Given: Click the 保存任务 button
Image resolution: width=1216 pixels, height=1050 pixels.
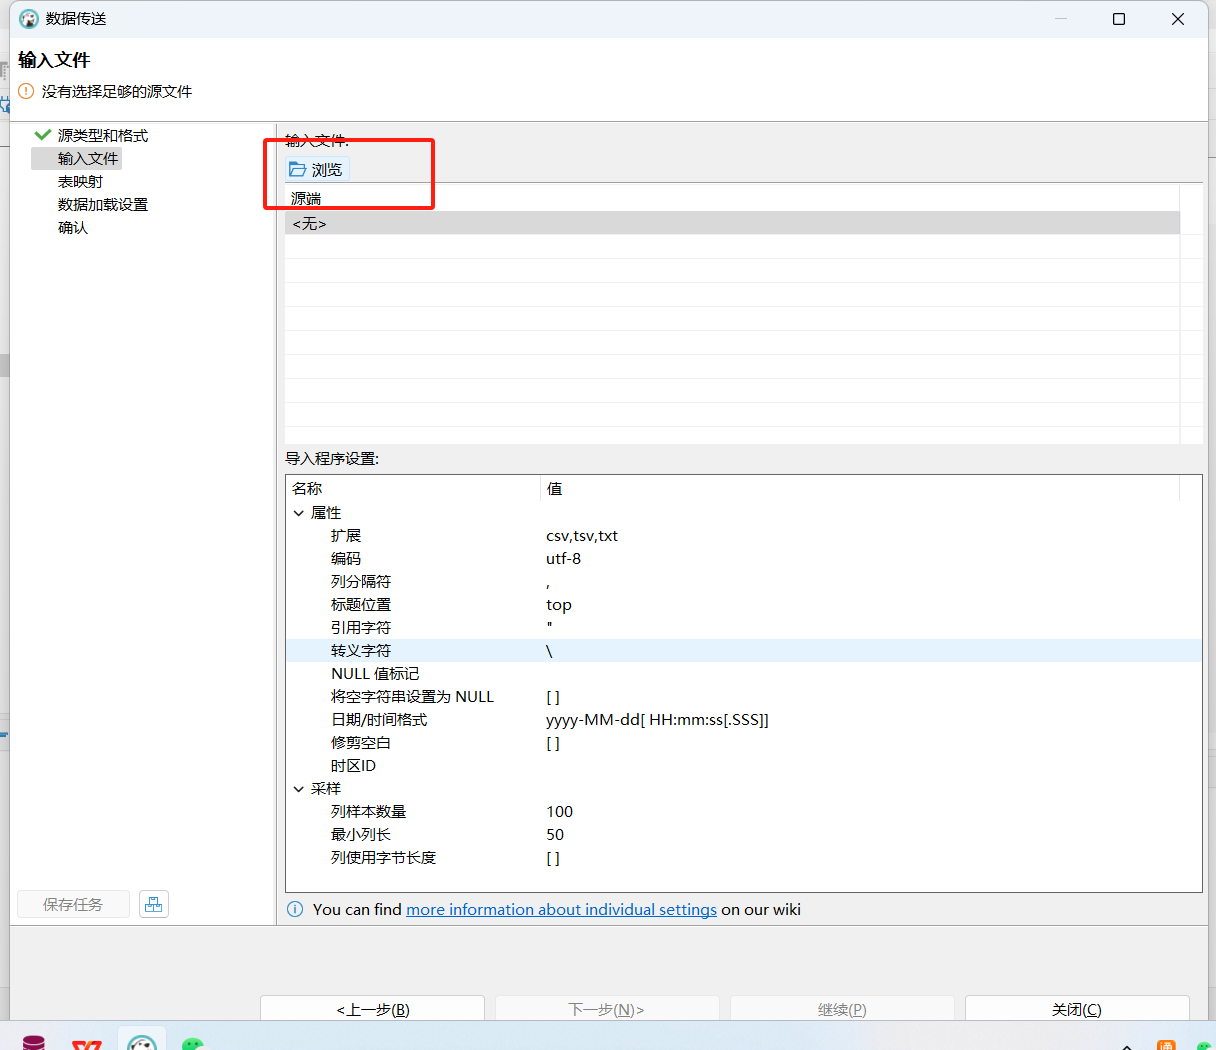Looking at the screenshot, I should pos(73,904).
